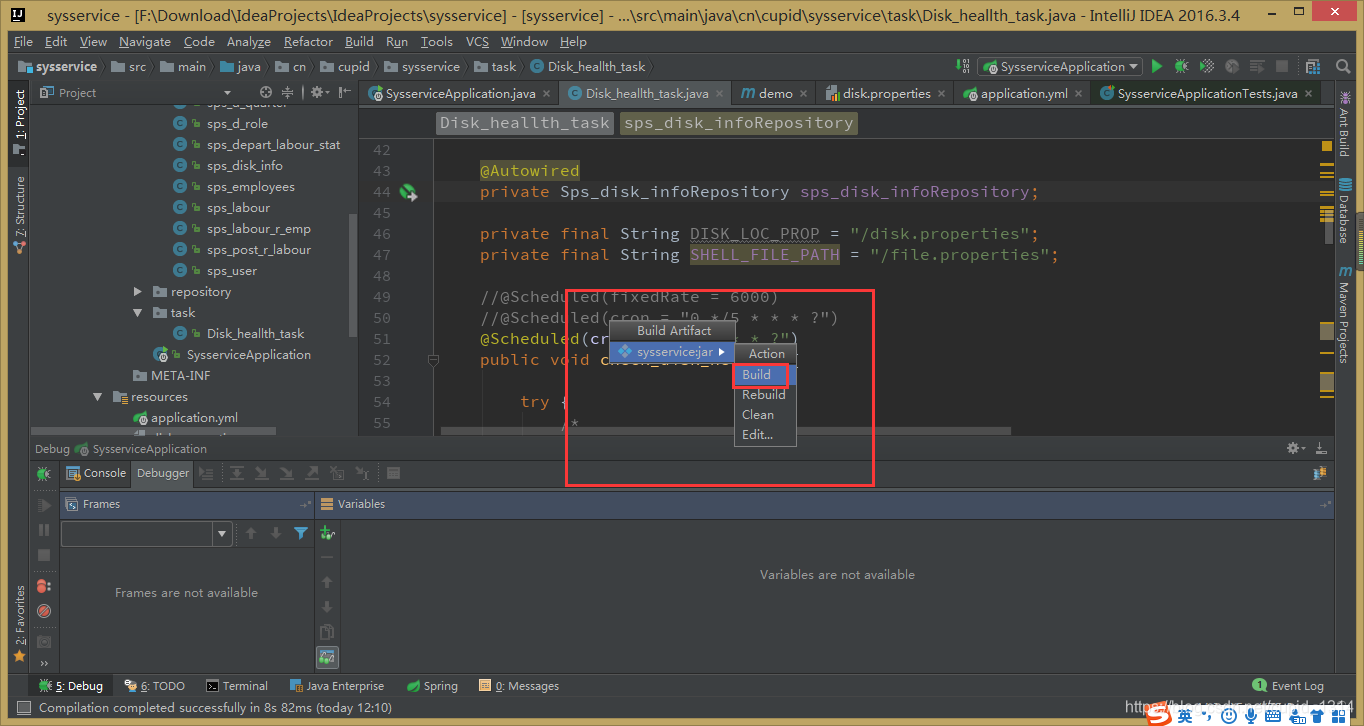The width and height of the screenshot is (1364, 726).
Task: Click the Project panel vertical scrollbar
Action: coord(352,275)
